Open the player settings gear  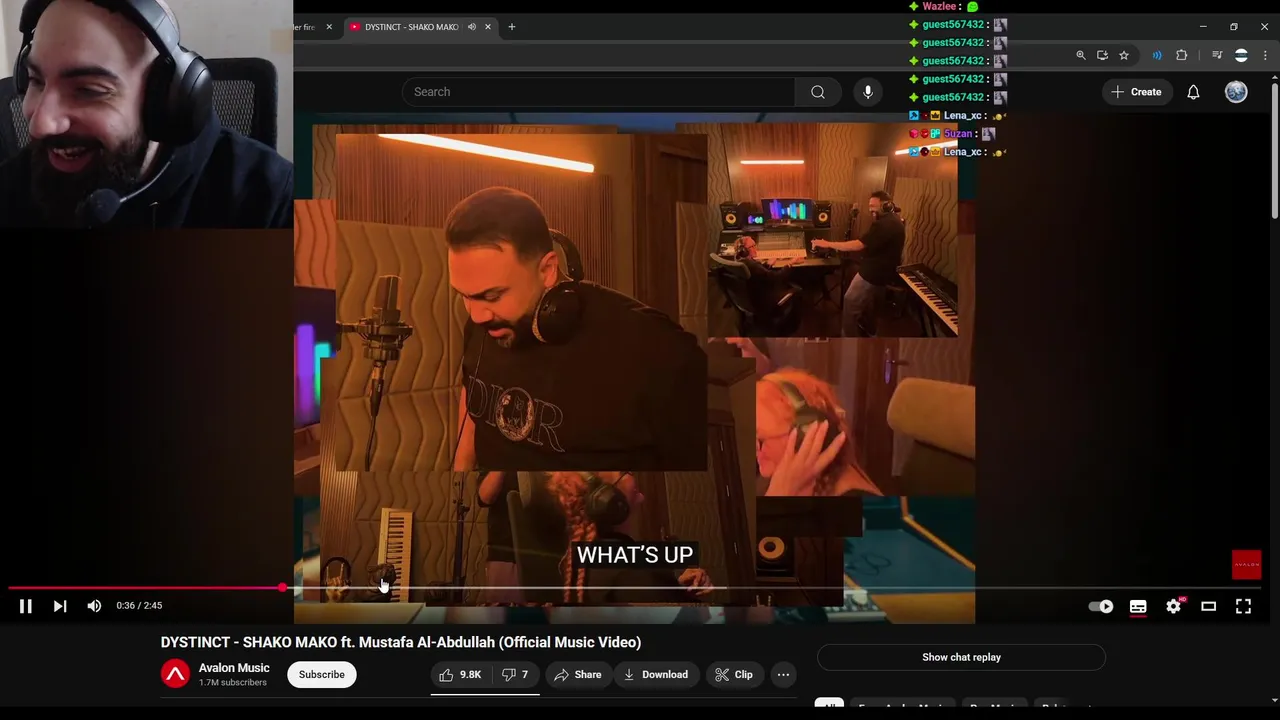[x=1174, y=606]
